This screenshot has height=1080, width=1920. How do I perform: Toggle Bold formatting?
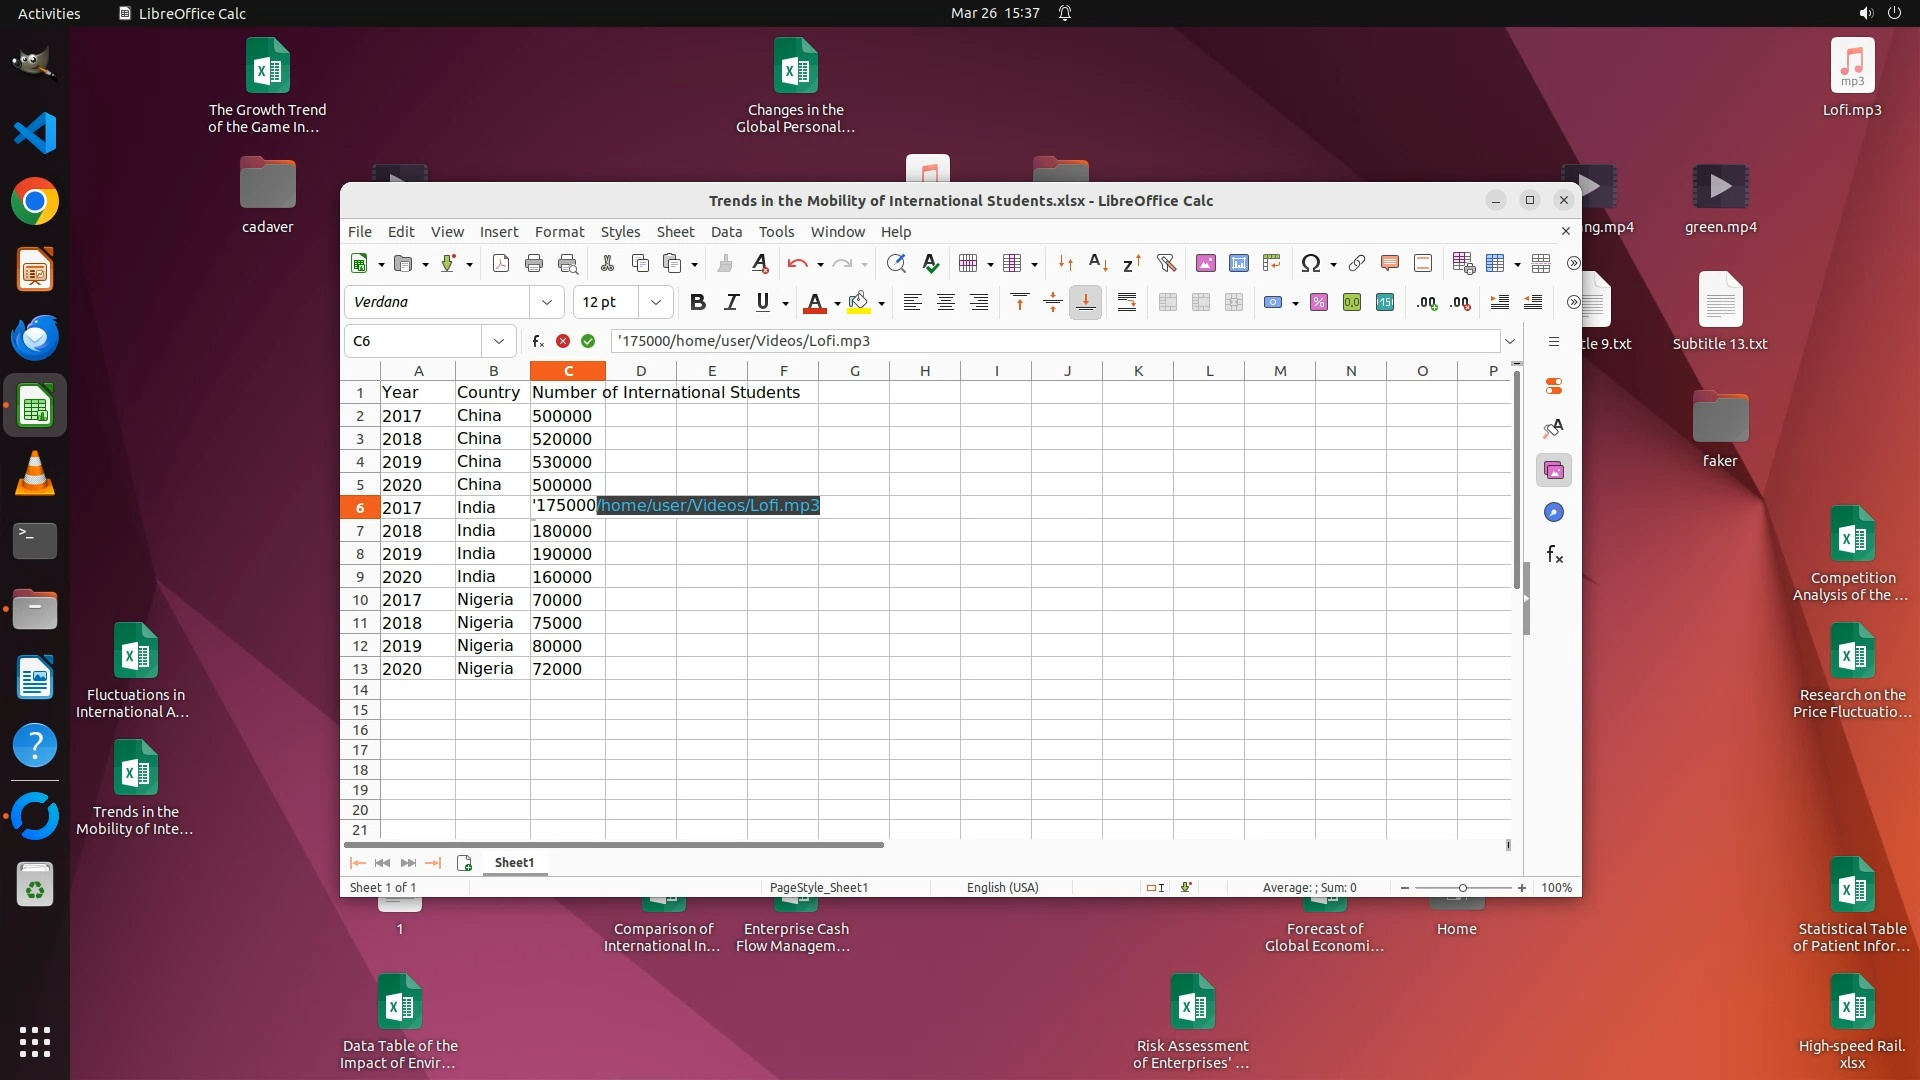click(x=698, y=302)
